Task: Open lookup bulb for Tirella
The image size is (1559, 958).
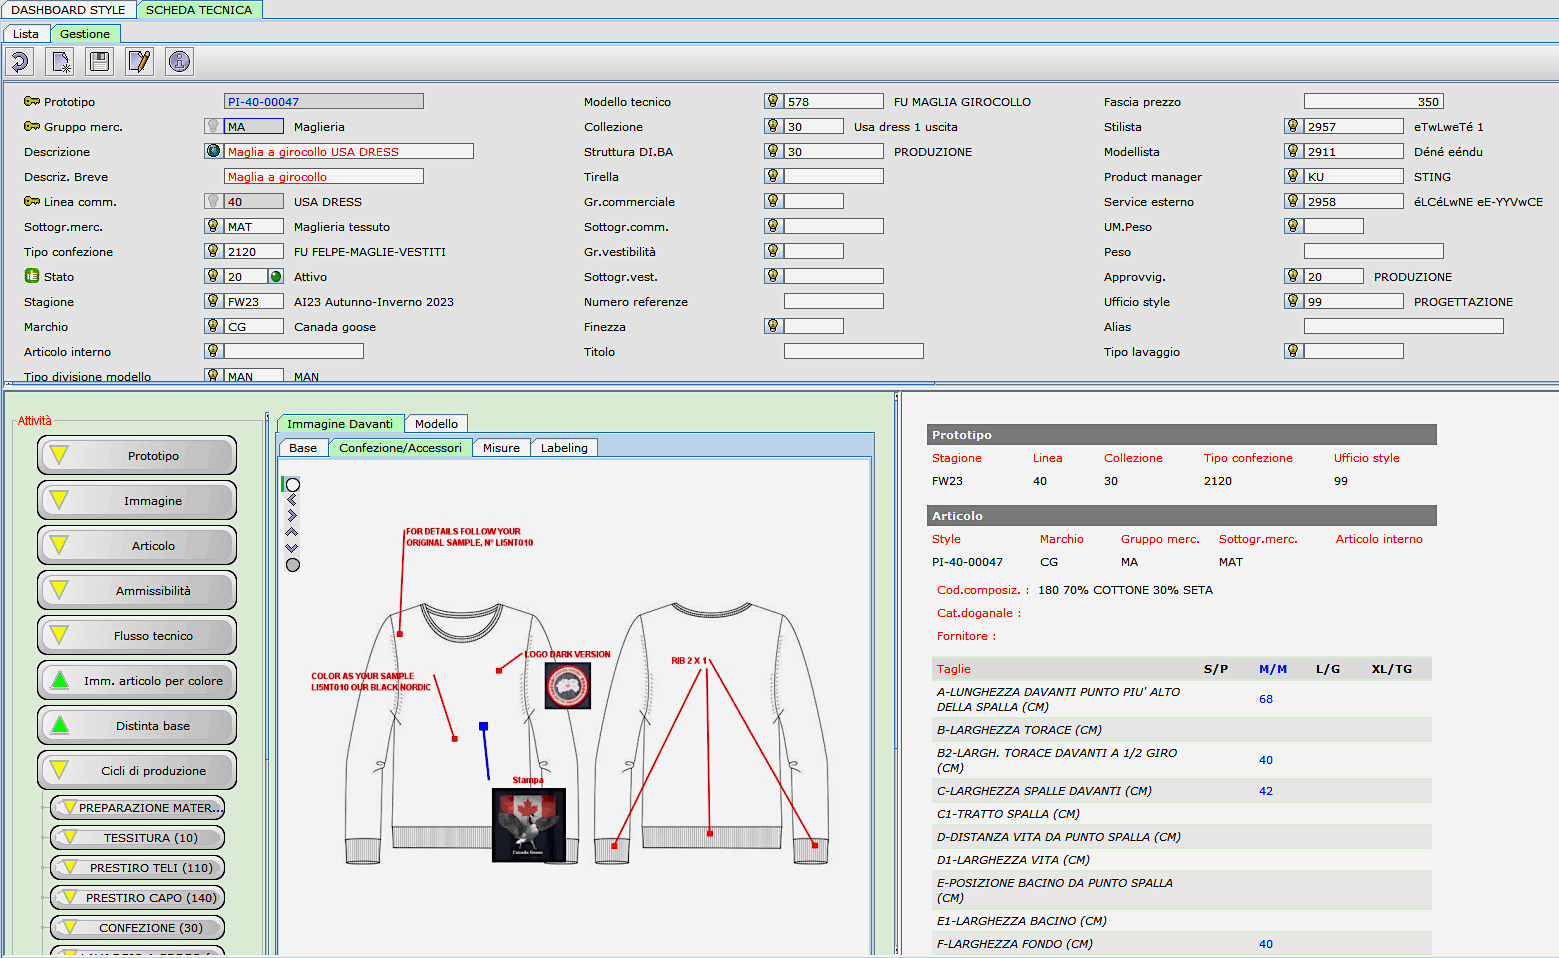Action: click(x=773, y=176)
